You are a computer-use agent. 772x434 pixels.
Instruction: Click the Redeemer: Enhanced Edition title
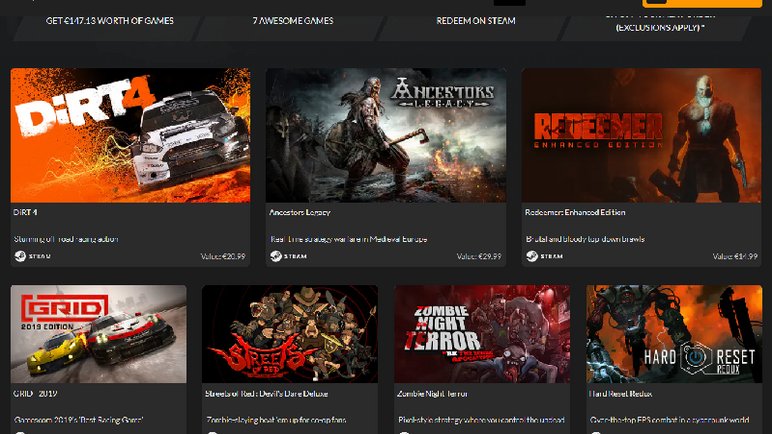coord(575,212)
